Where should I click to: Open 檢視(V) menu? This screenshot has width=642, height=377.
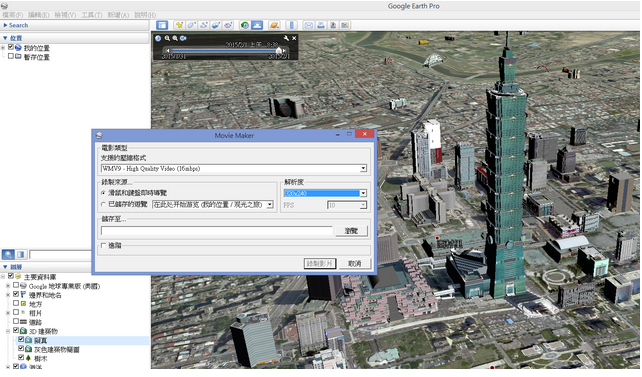[65, 15]
